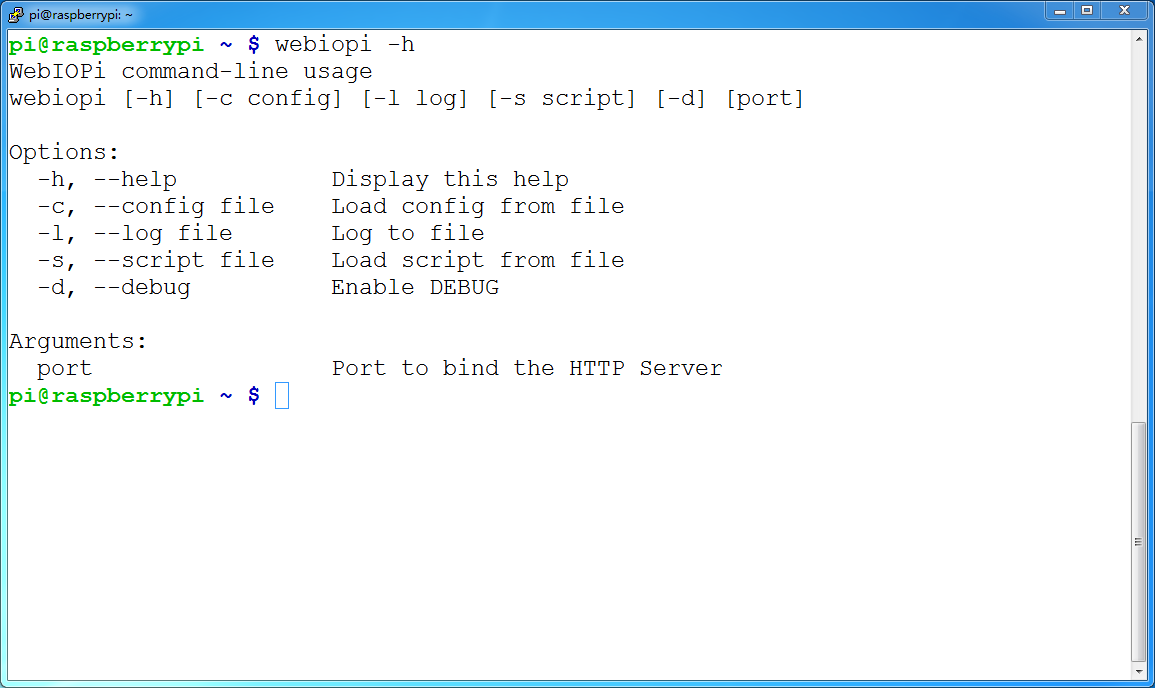Click the 'Options:' heading line
Viewport: 1155px width, 688px height.
(64, 152)
